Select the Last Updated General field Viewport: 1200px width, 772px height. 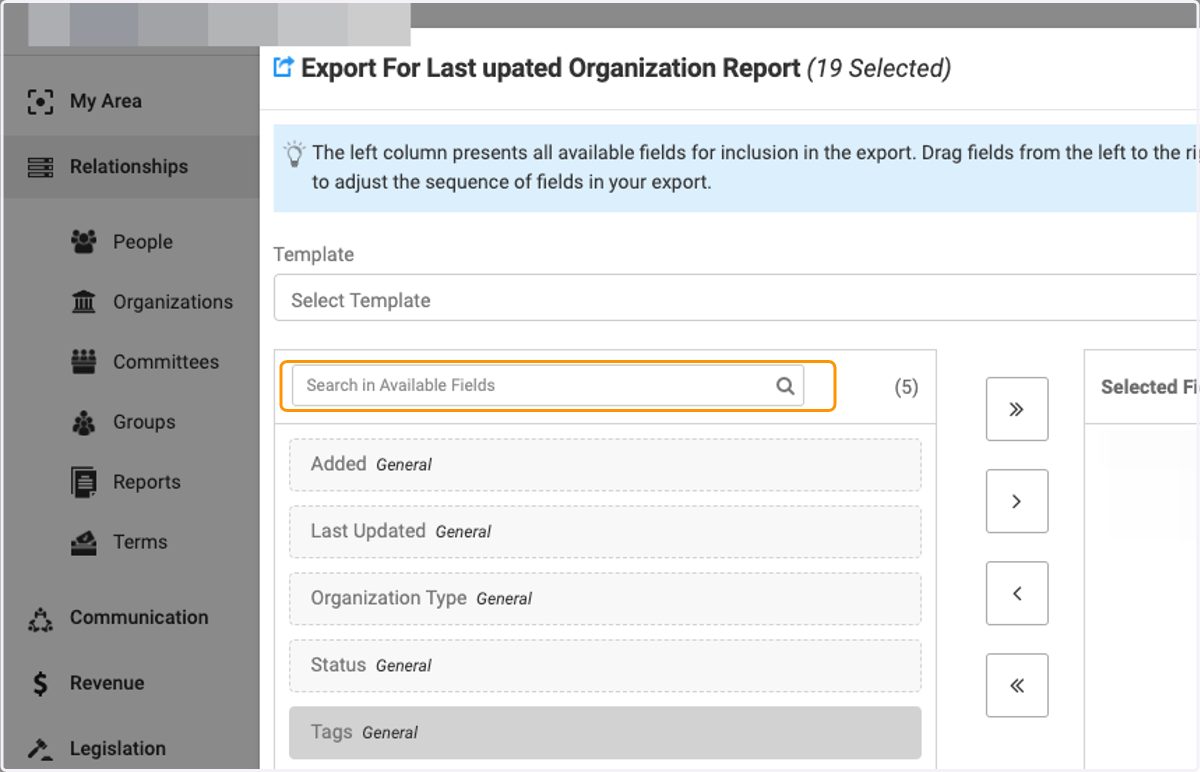pyautogui.click(x=605, y=532)
